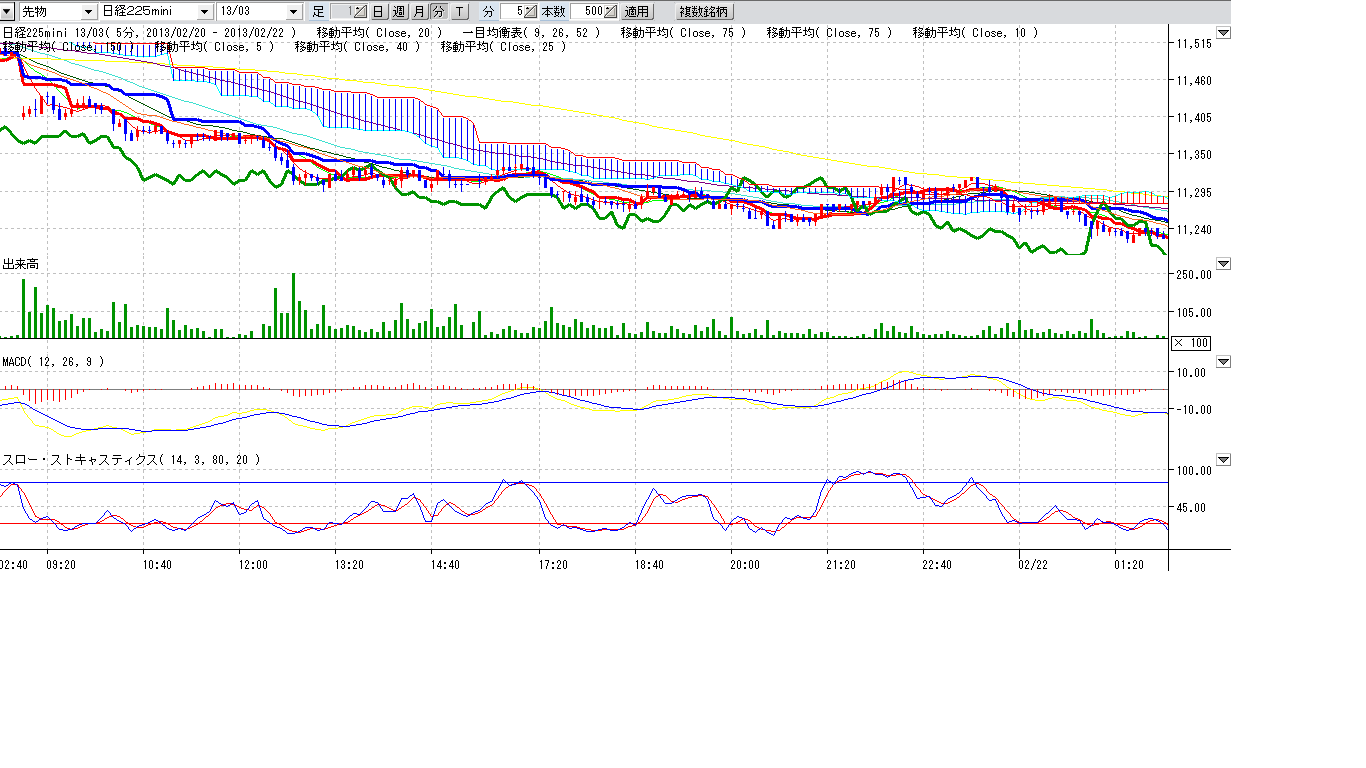Click the 複数銘柄 multiple symbols button

tap(704, 12)
